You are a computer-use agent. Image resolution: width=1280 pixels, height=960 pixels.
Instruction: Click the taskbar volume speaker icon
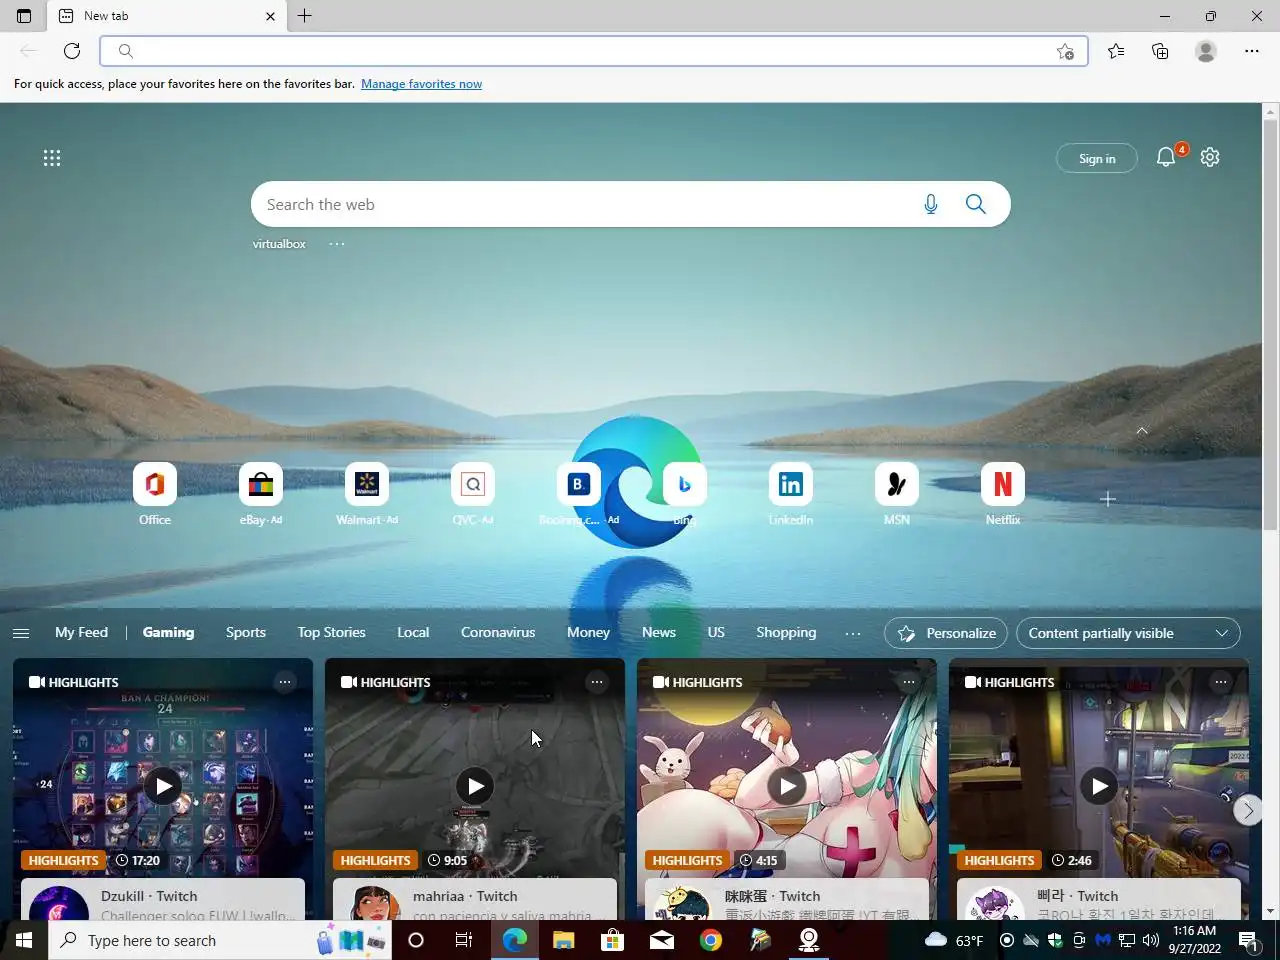point(1151,940)
